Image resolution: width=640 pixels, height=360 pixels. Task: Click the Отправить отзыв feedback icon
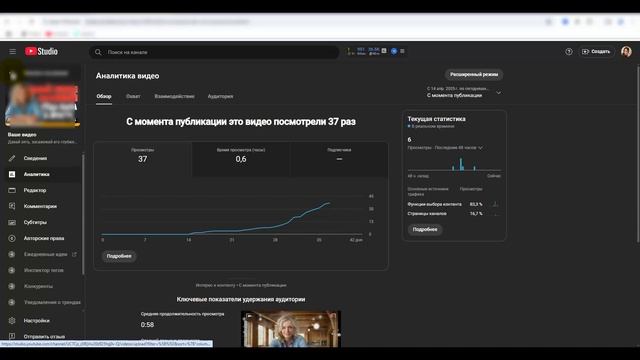click(12, 336)
